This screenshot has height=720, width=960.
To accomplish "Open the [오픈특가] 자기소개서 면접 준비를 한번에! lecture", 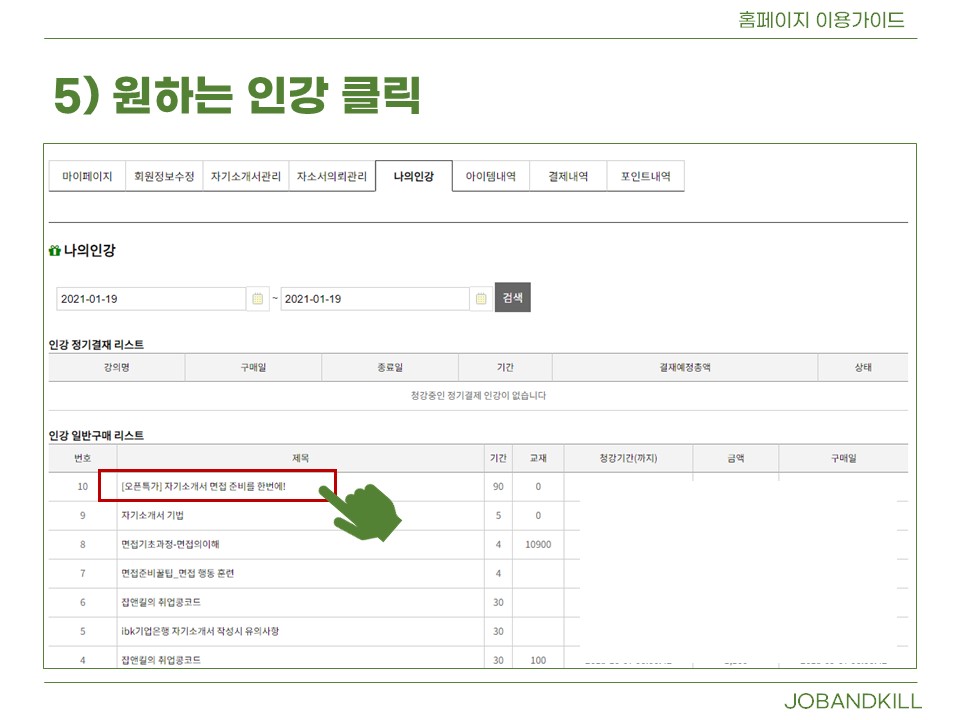I will 203,487.
